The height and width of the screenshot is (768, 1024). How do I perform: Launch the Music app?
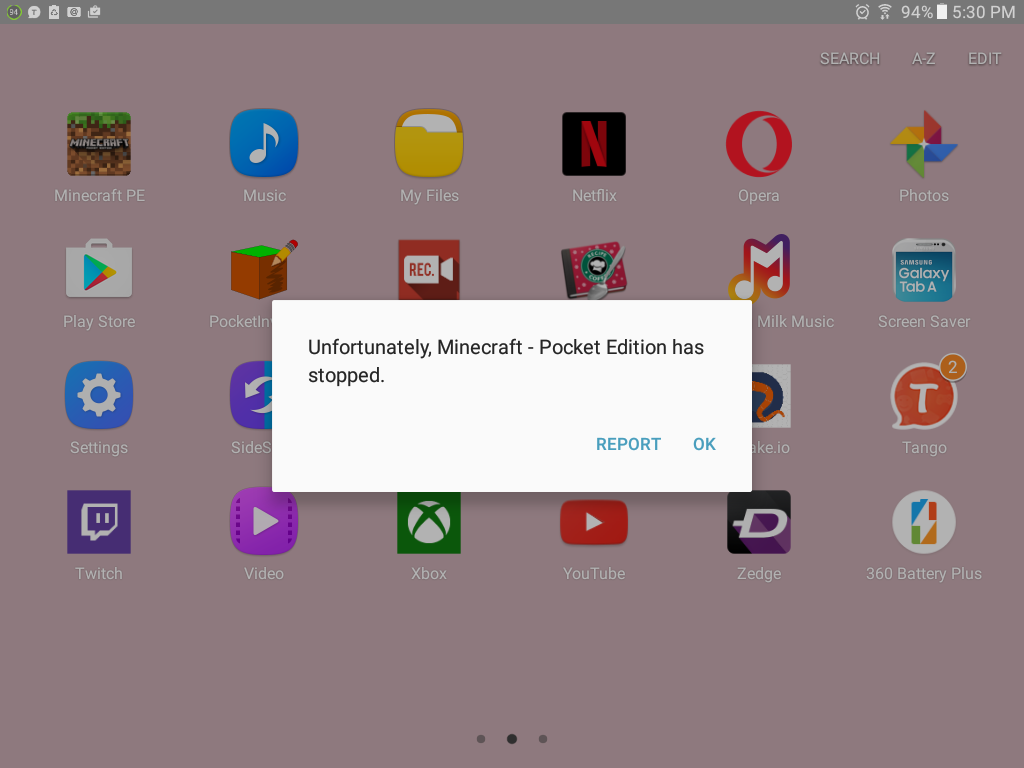pyautogui.click(x=264, y=143)
